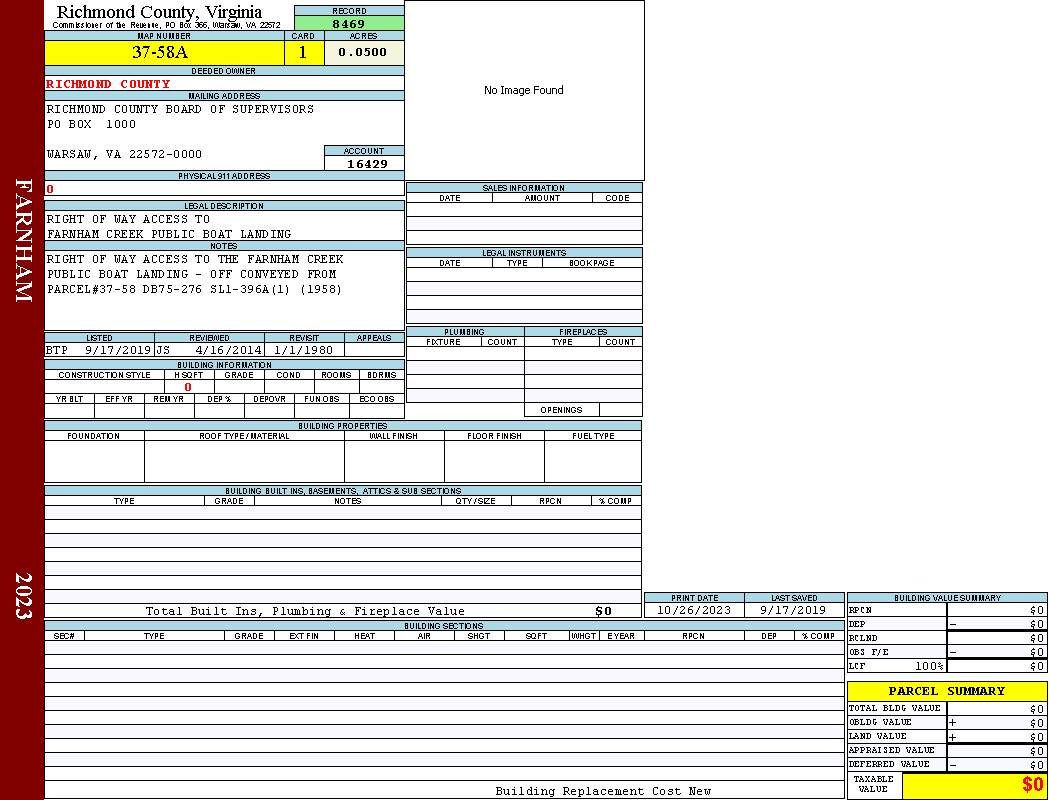Click the account number 16429 field
The height and width of the screenshot is (800, 1050).
pos(367,164)
